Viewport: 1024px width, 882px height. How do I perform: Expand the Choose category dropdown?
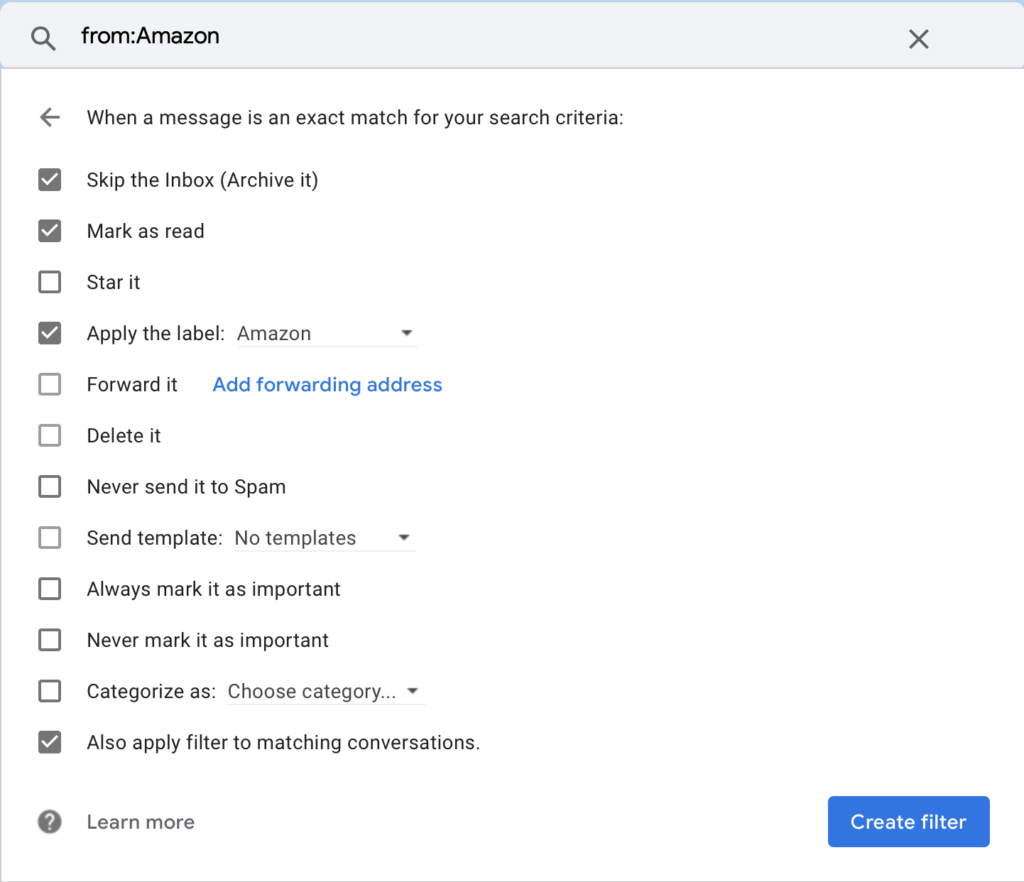325,691
